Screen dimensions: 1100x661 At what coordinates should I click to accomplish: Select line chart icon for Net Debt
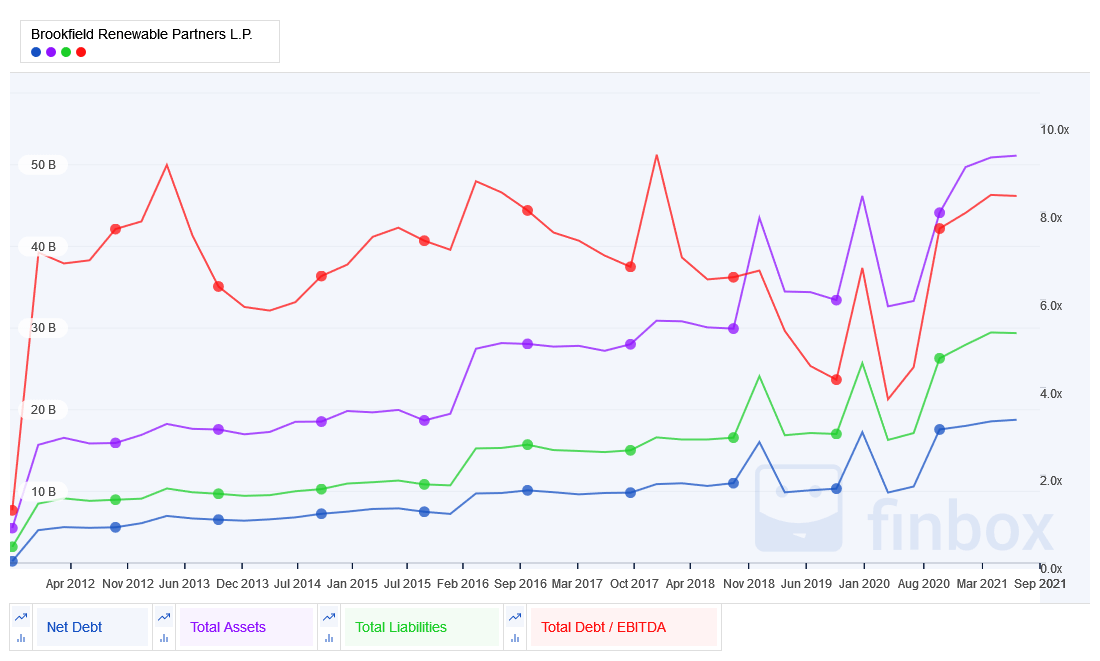pos(21,617)
